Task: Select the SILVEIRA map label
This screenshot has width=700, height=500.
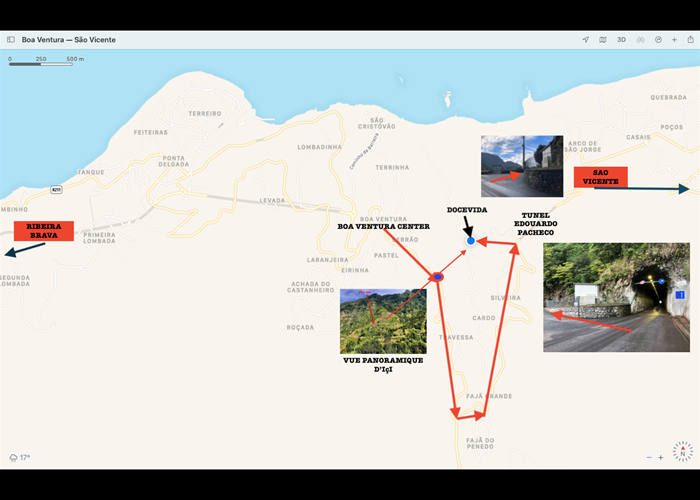Action: (505, 297)
